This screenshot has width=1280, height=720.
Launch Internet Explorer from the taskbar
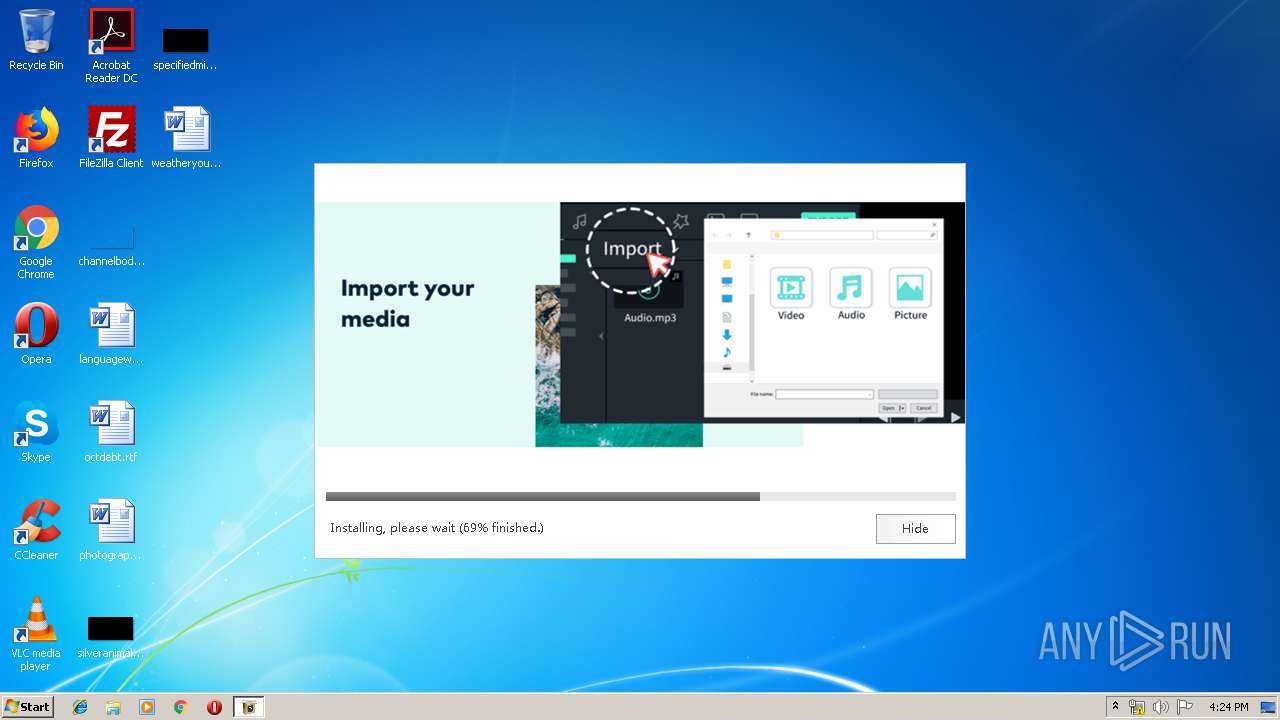tap(80, 707)
